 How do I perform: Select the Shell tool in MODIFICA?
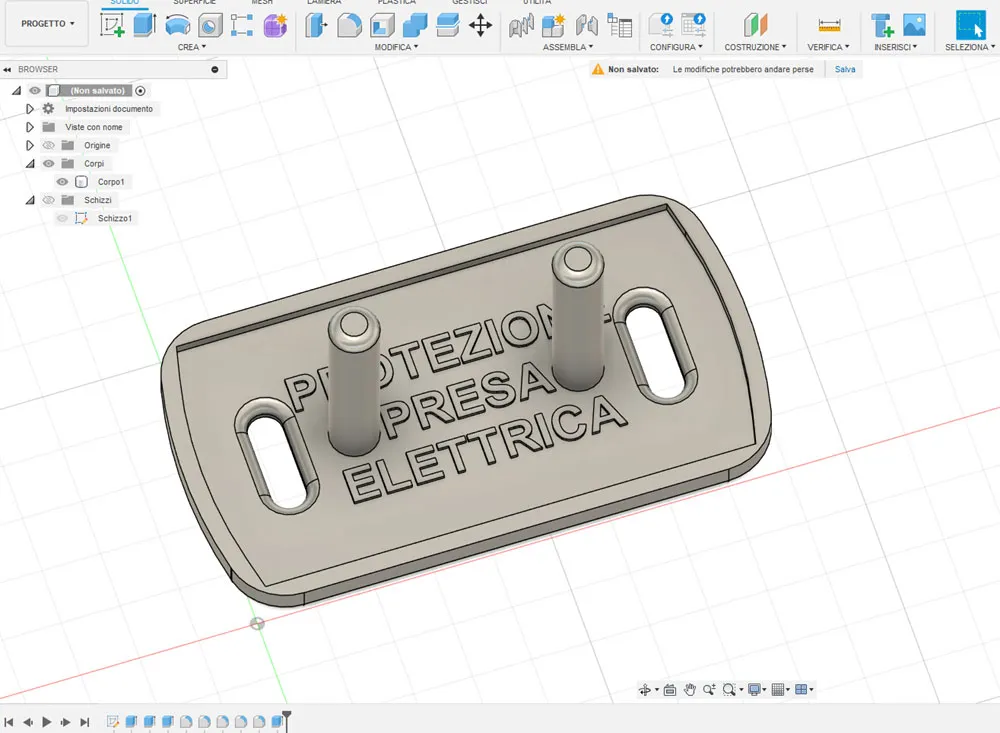pos(382,25)
